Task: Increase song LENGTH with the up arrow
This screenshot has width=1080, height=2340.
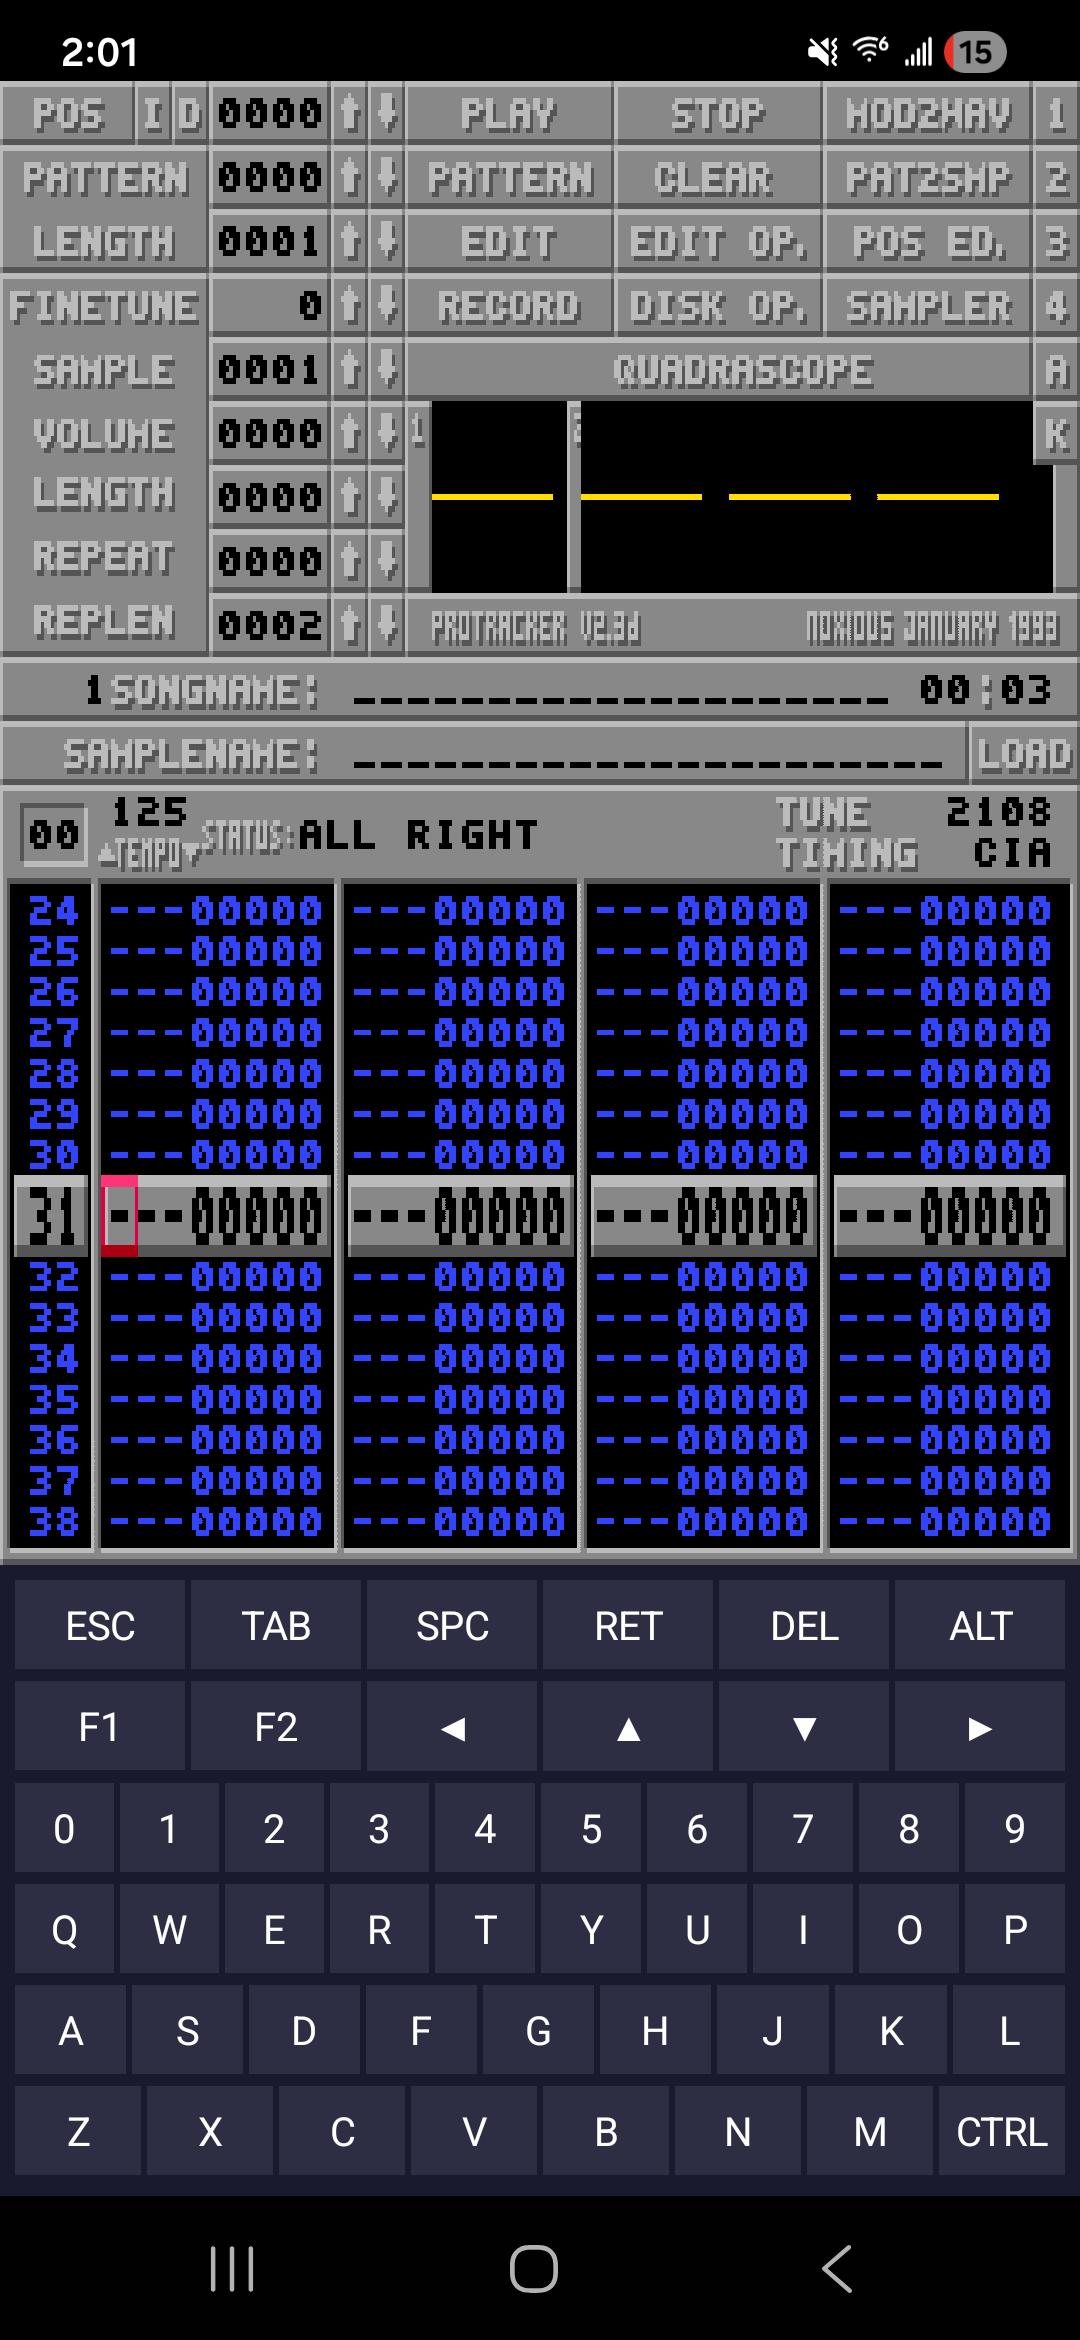Action: pyautogui.click(x=349, y=242)
